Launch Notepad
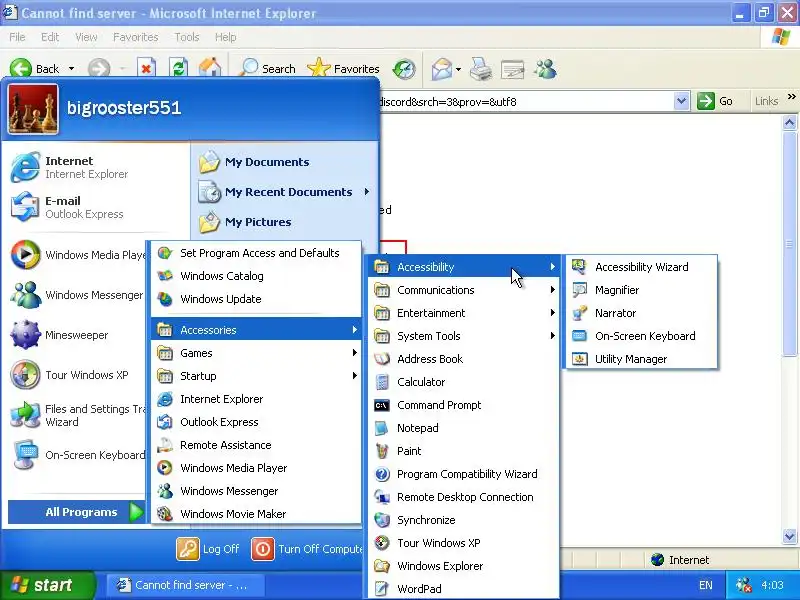Viewport: 800px width, 600px height. pyautogui.click(x=464, y=428)
